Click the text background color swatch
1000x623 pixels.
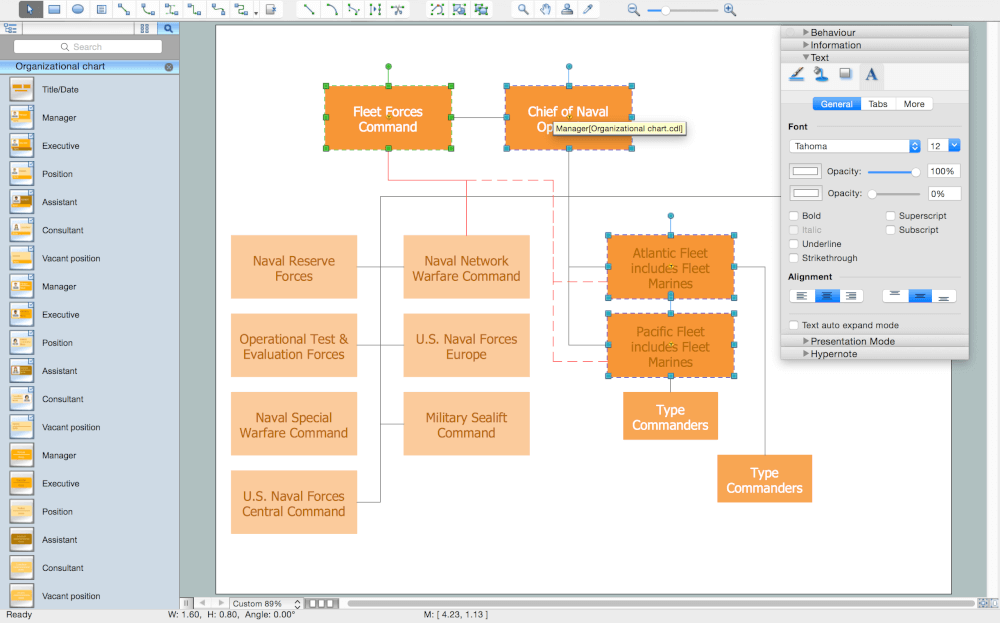(805, 193)
